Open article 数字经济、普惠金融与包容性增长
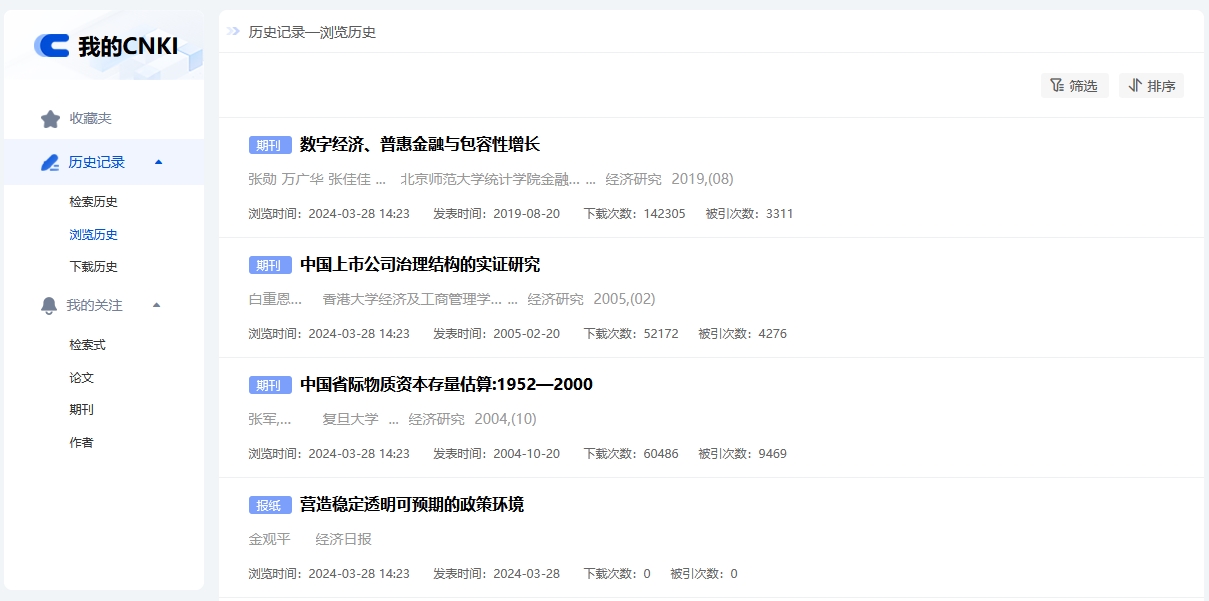The height and width of the screenshot is (601, 1209). tap(419, 145)
